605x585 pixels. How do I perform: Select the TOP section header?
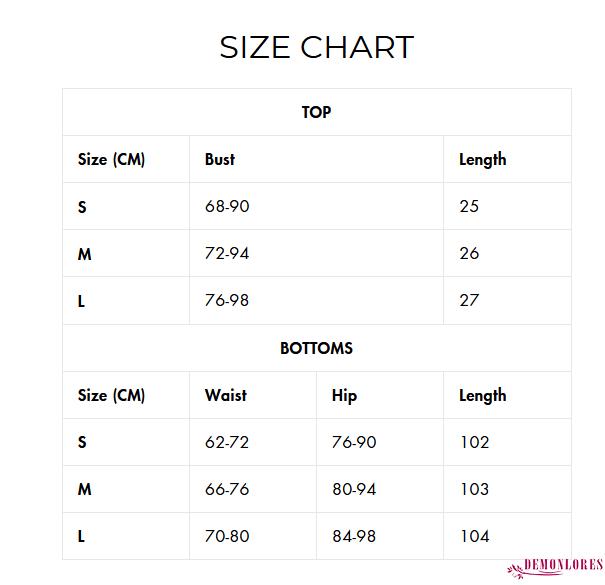click(316, 112)
